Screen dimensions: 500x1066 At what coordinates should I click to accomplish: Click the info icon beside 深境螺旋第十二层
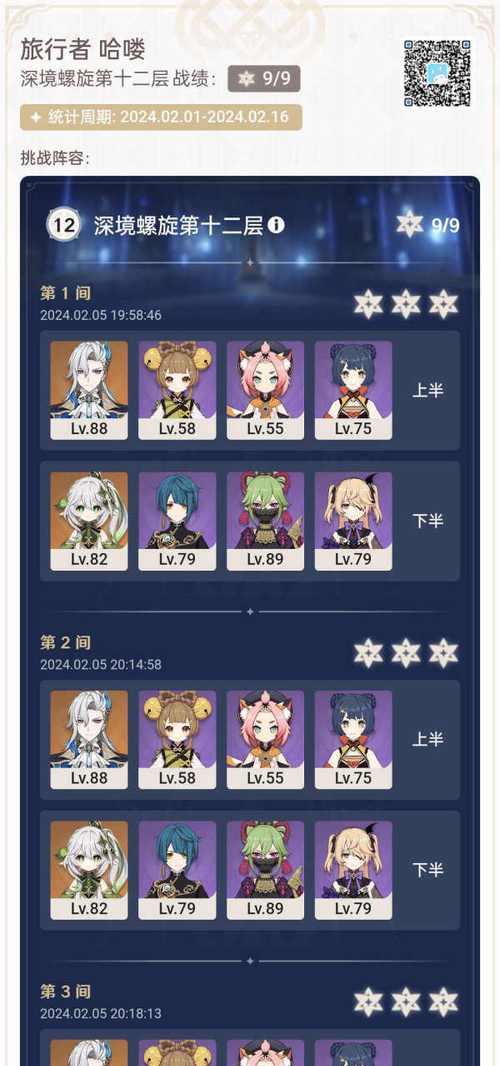(x=276, y=224)
